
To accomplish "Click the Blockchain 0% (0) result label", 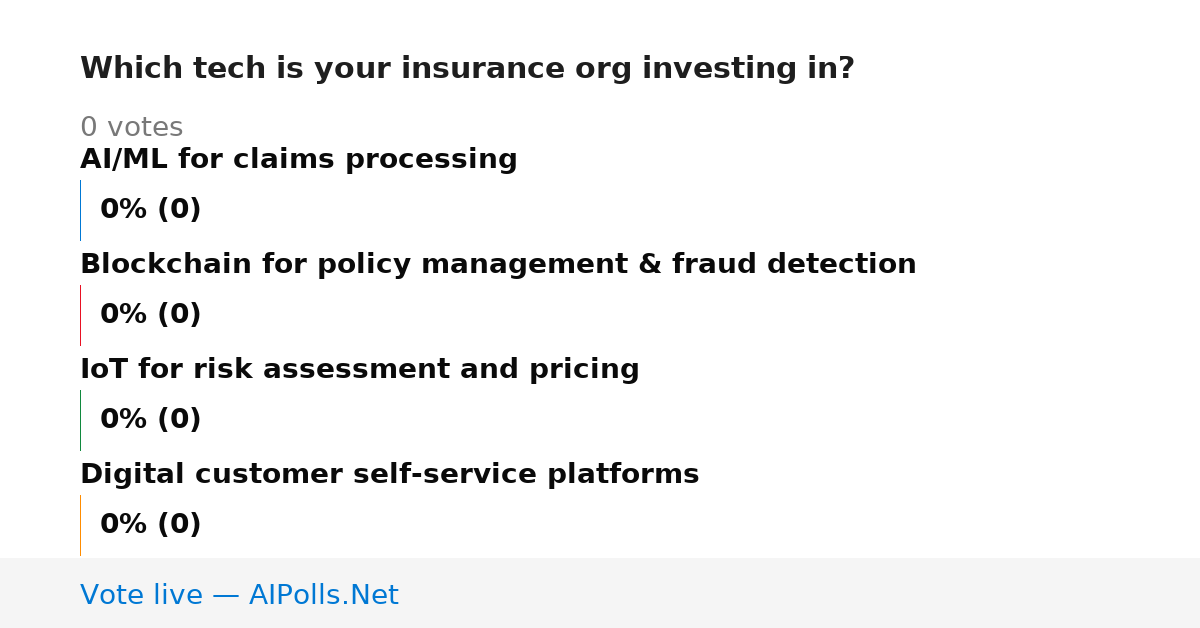I will point(151,315).
